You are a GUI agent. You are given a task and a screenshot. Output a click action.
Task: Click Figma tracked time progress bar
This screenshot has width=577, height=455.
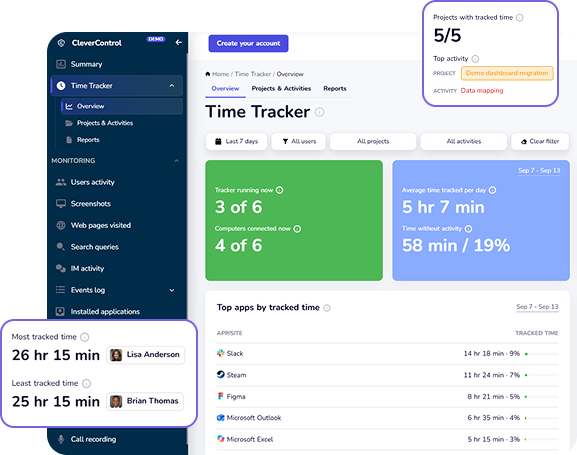point(542,397)
